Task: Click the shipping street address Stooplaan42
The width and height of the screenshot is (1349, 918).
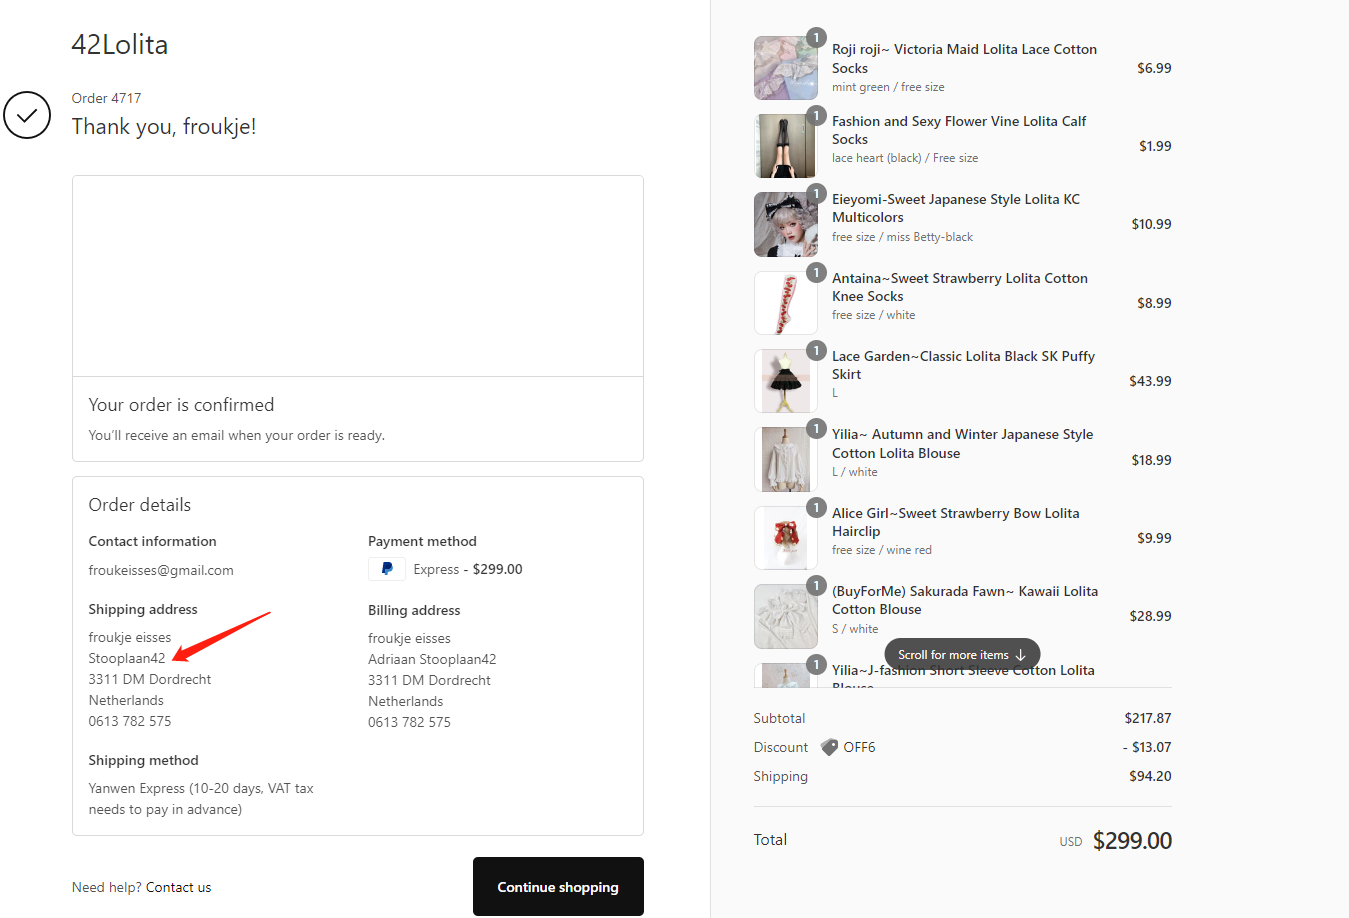Action: 127,658
